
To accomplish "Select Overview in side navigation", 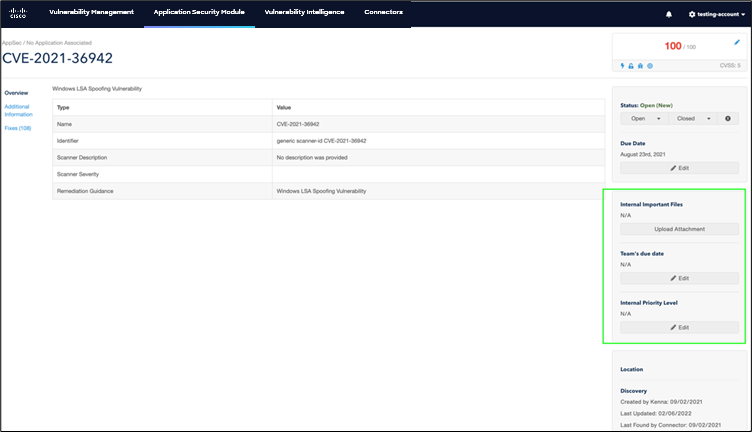I will pos(16,93).
